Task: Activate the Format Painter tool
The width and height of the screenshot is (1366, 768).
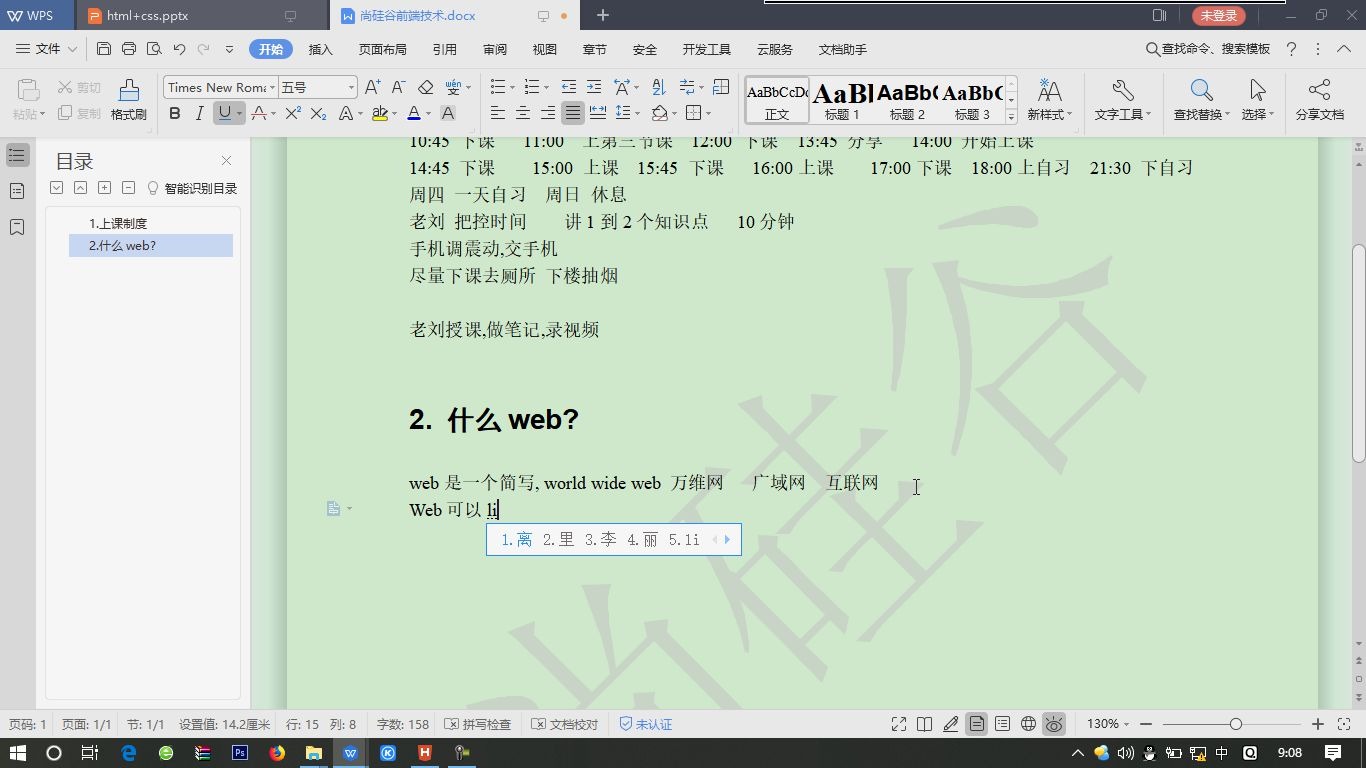Action: (x=127, y=97)
